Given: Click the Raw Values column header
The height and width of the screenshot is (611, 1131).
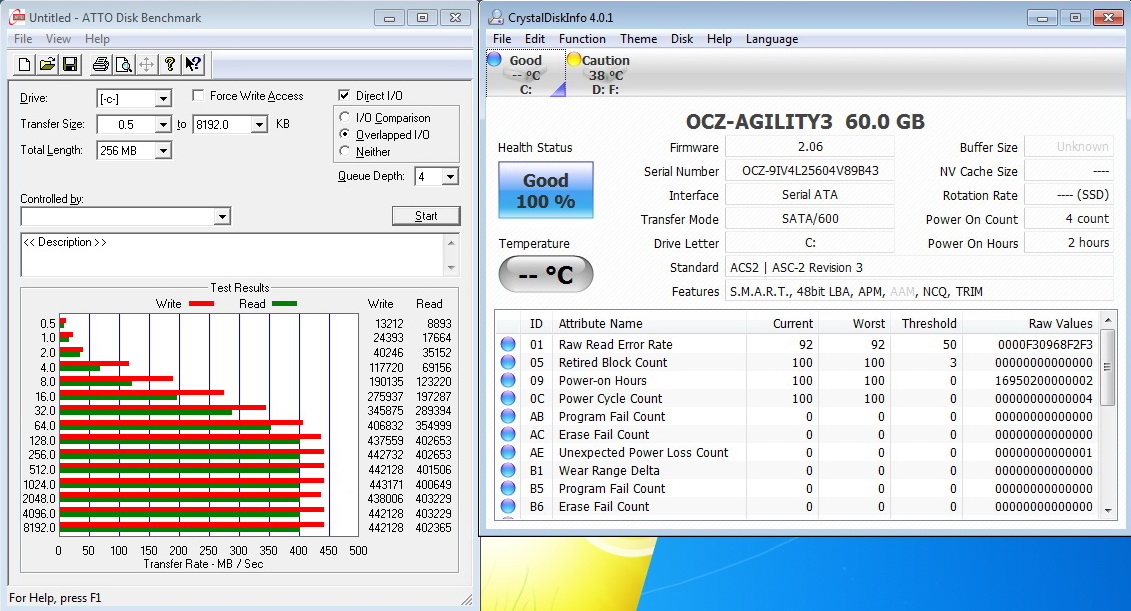Looking at the screenshot, I should pyautogui.click(x=1031, y=323).
